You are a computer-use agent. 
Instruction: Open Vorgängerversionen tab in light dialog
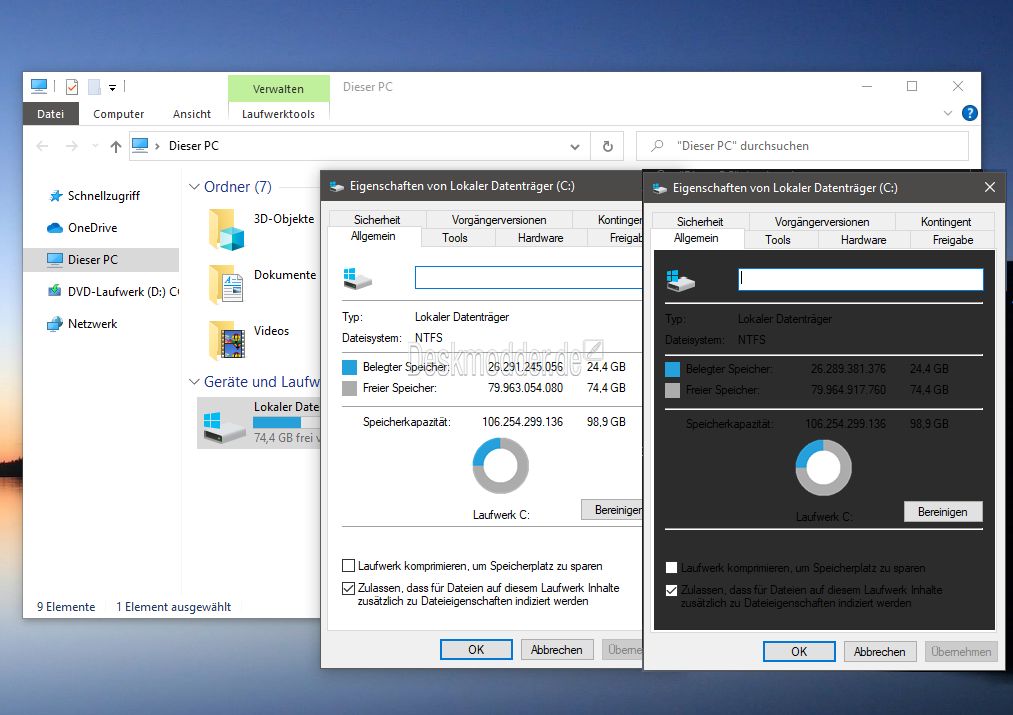pos(499,220)
